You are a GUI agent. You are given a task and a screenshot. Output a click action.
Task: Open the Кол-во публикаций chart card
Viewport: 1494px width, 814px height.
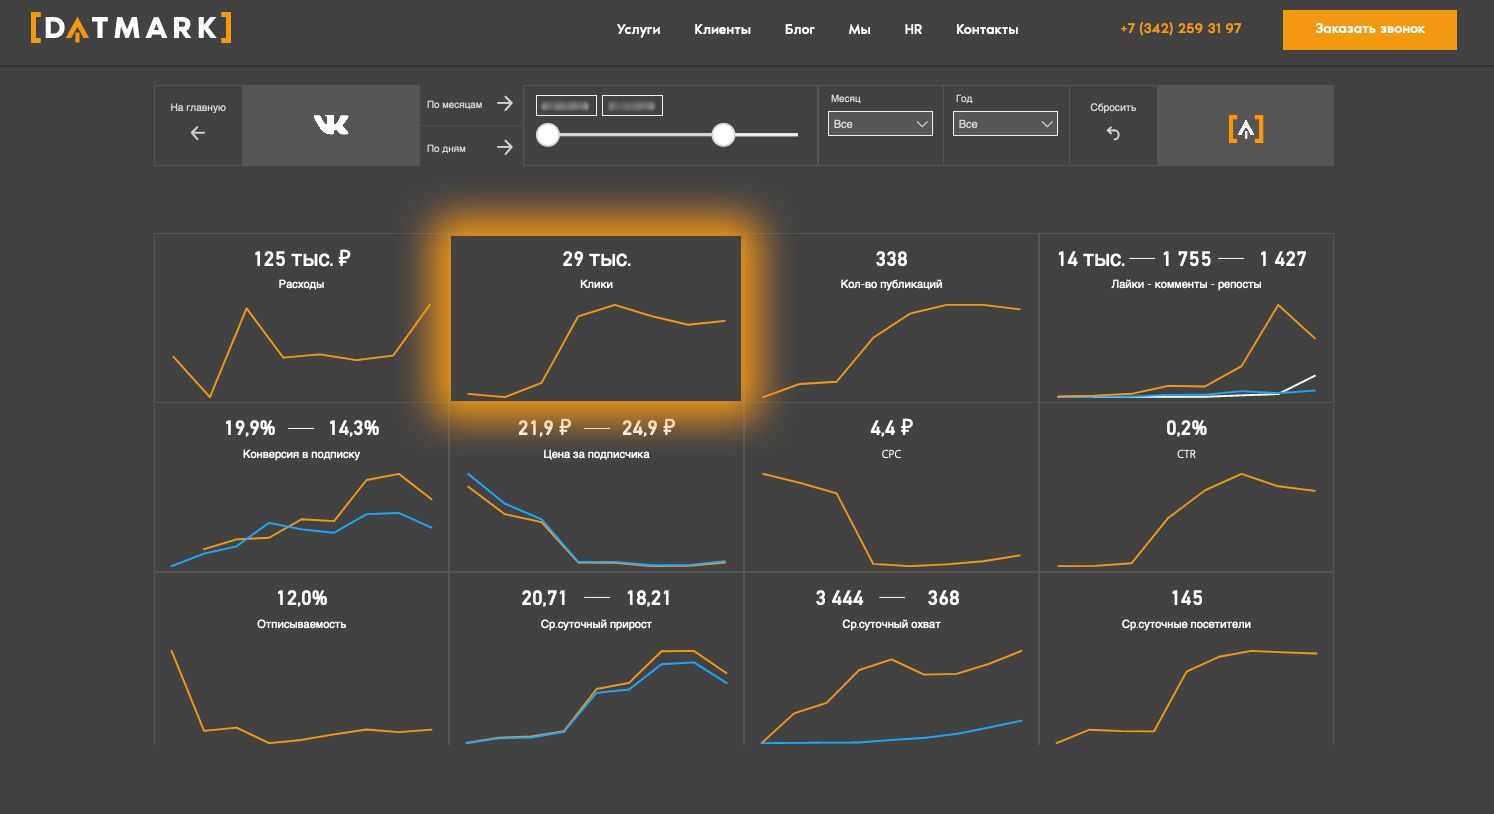tap(891, 318)
